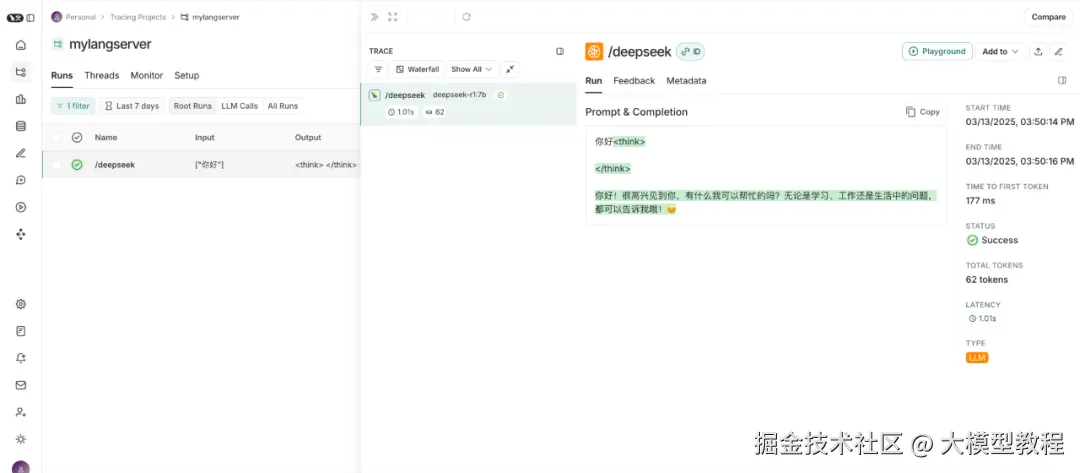The height and width of the screenshot is (473, 1080).
Task: Click Tracing Projects breadcrumb link
Action: coord(138,17)
